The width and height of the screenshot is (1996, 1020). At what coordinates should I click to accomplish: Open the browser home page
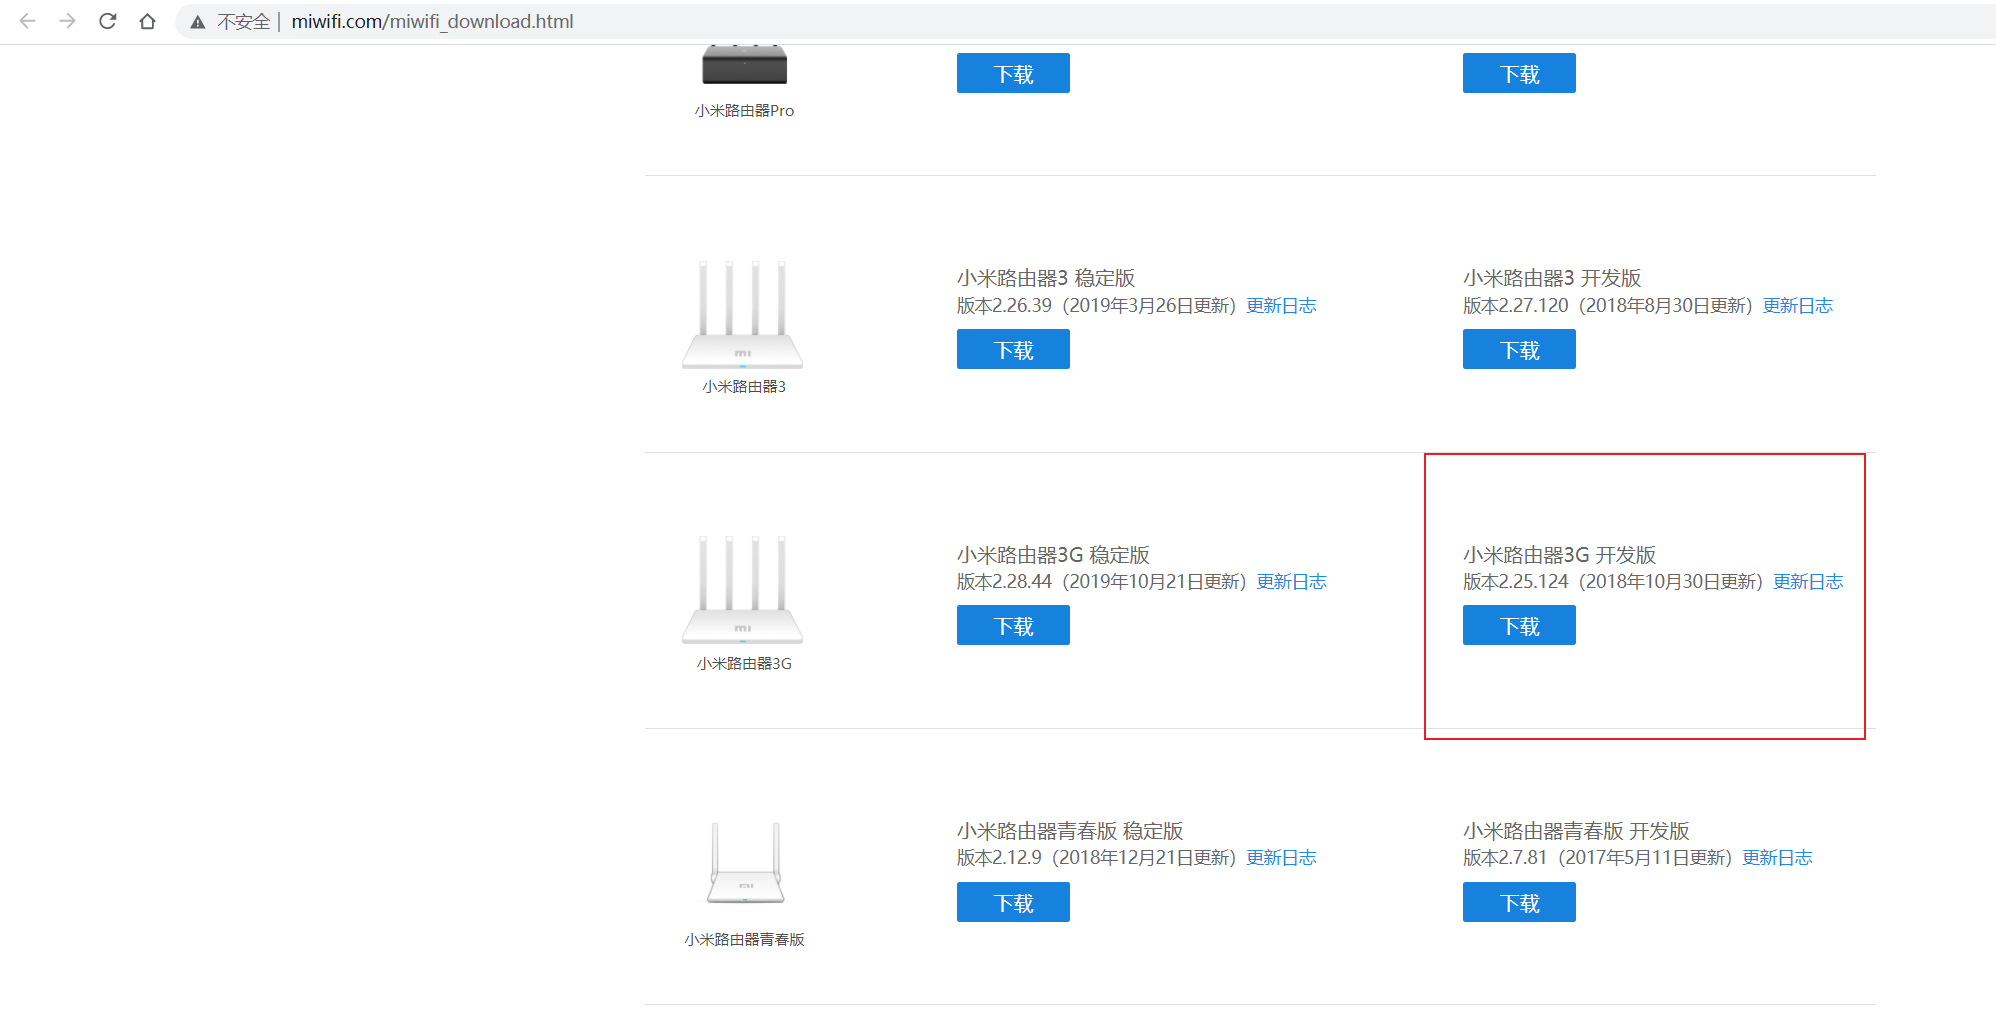pos(147,21)
